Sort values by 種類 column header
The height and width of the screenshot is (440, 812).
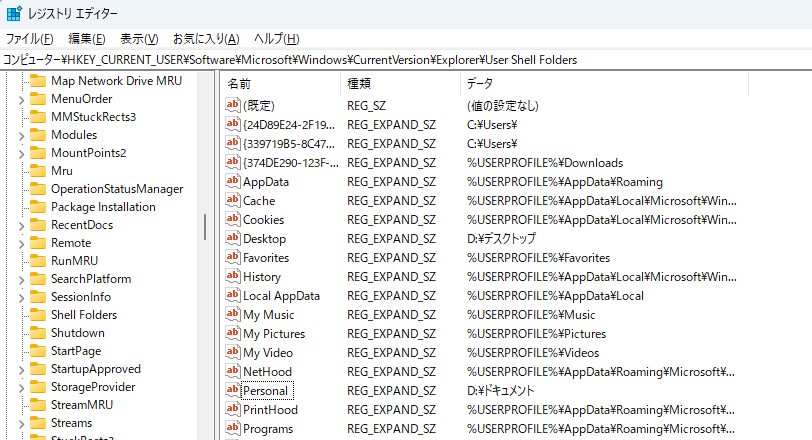click(400, 84)
